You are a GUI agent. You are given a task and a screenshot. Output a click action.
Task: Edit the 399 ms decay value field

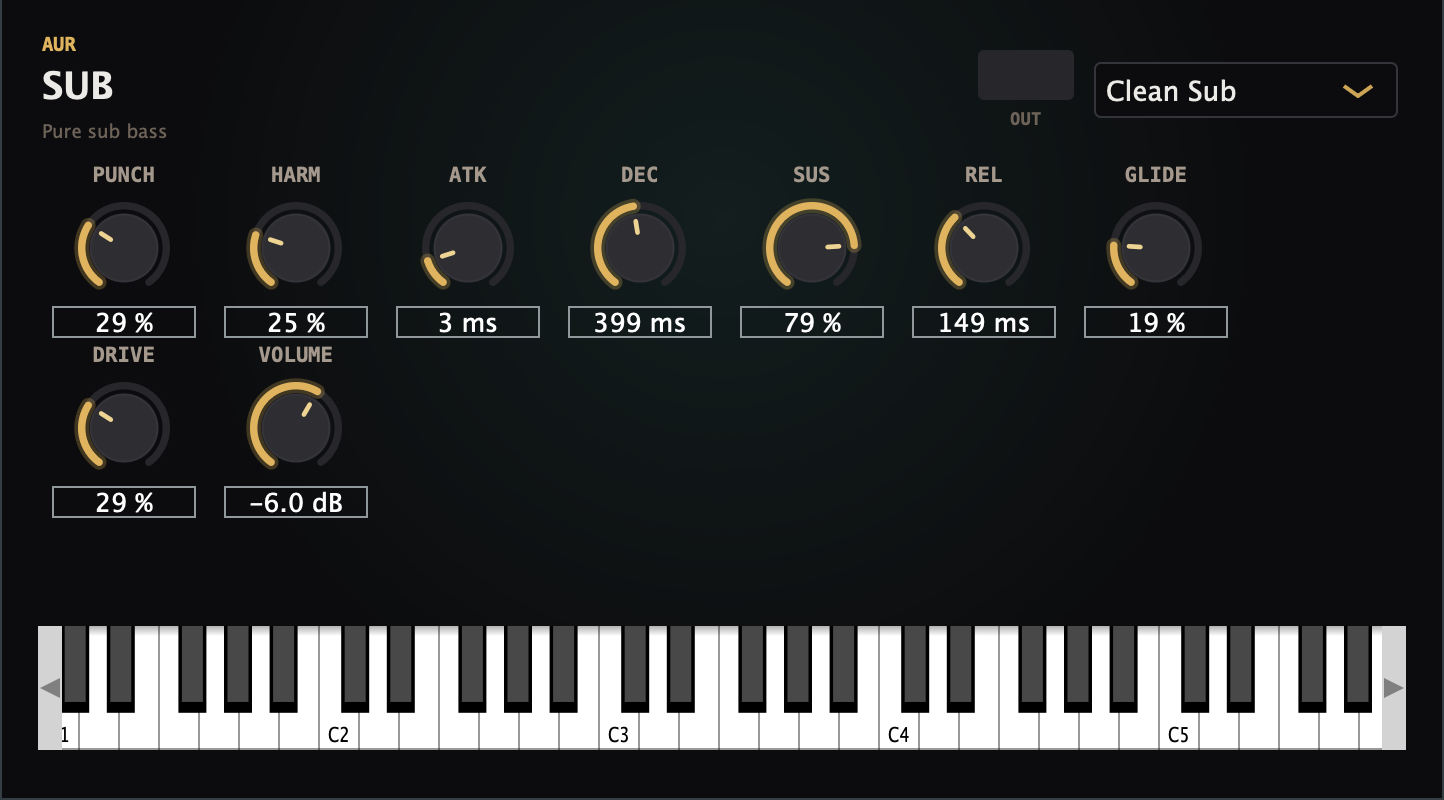point(640,322)
